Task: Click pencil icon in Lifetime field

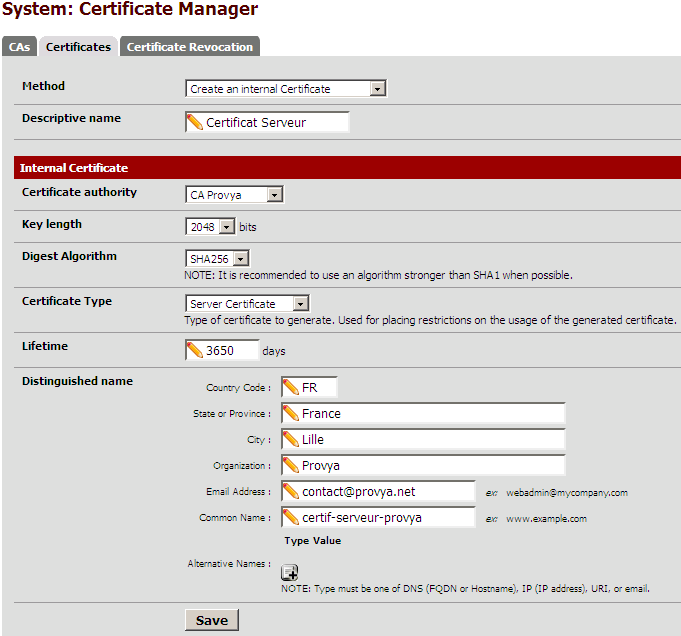Action: [x=195, y=350]
